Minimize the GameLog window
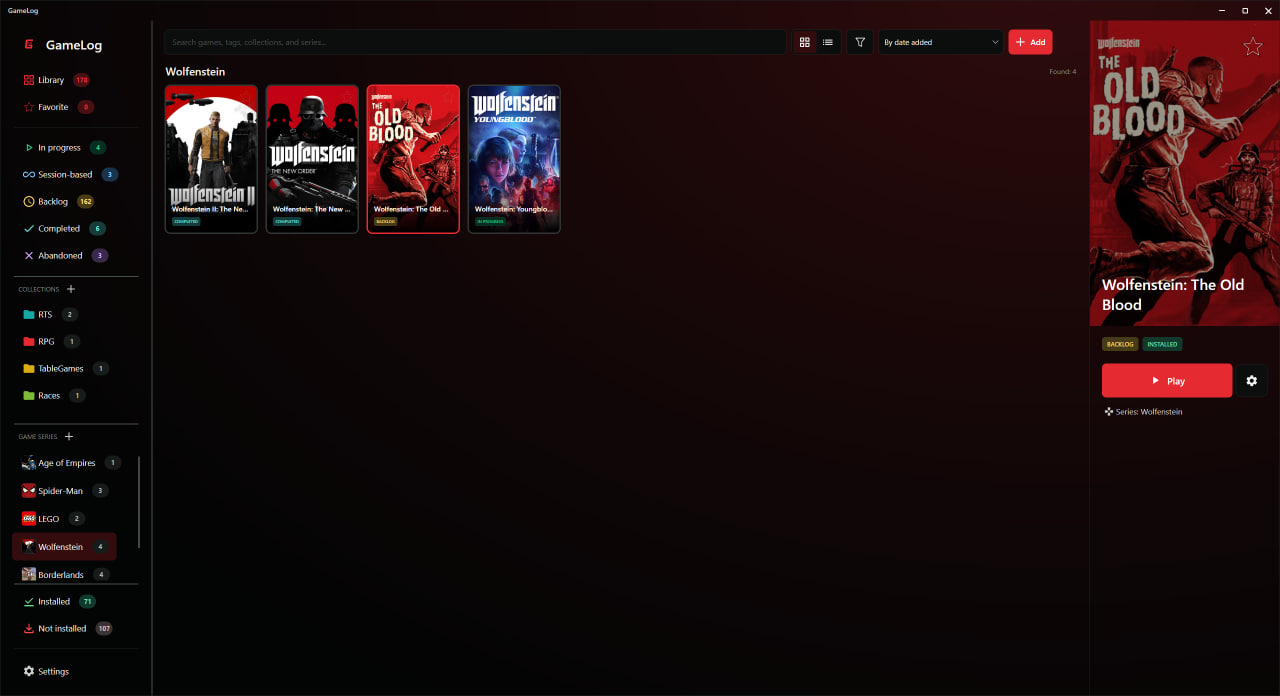Screen dimensions: 1280x696 coord(1223,10)
